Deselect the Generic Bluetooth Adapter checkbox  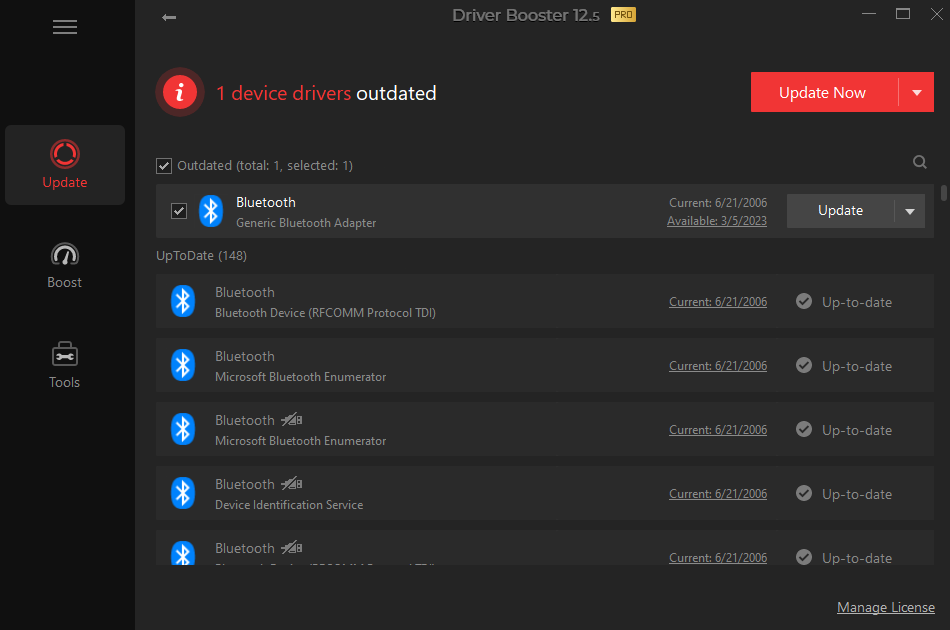coord(179,210)
